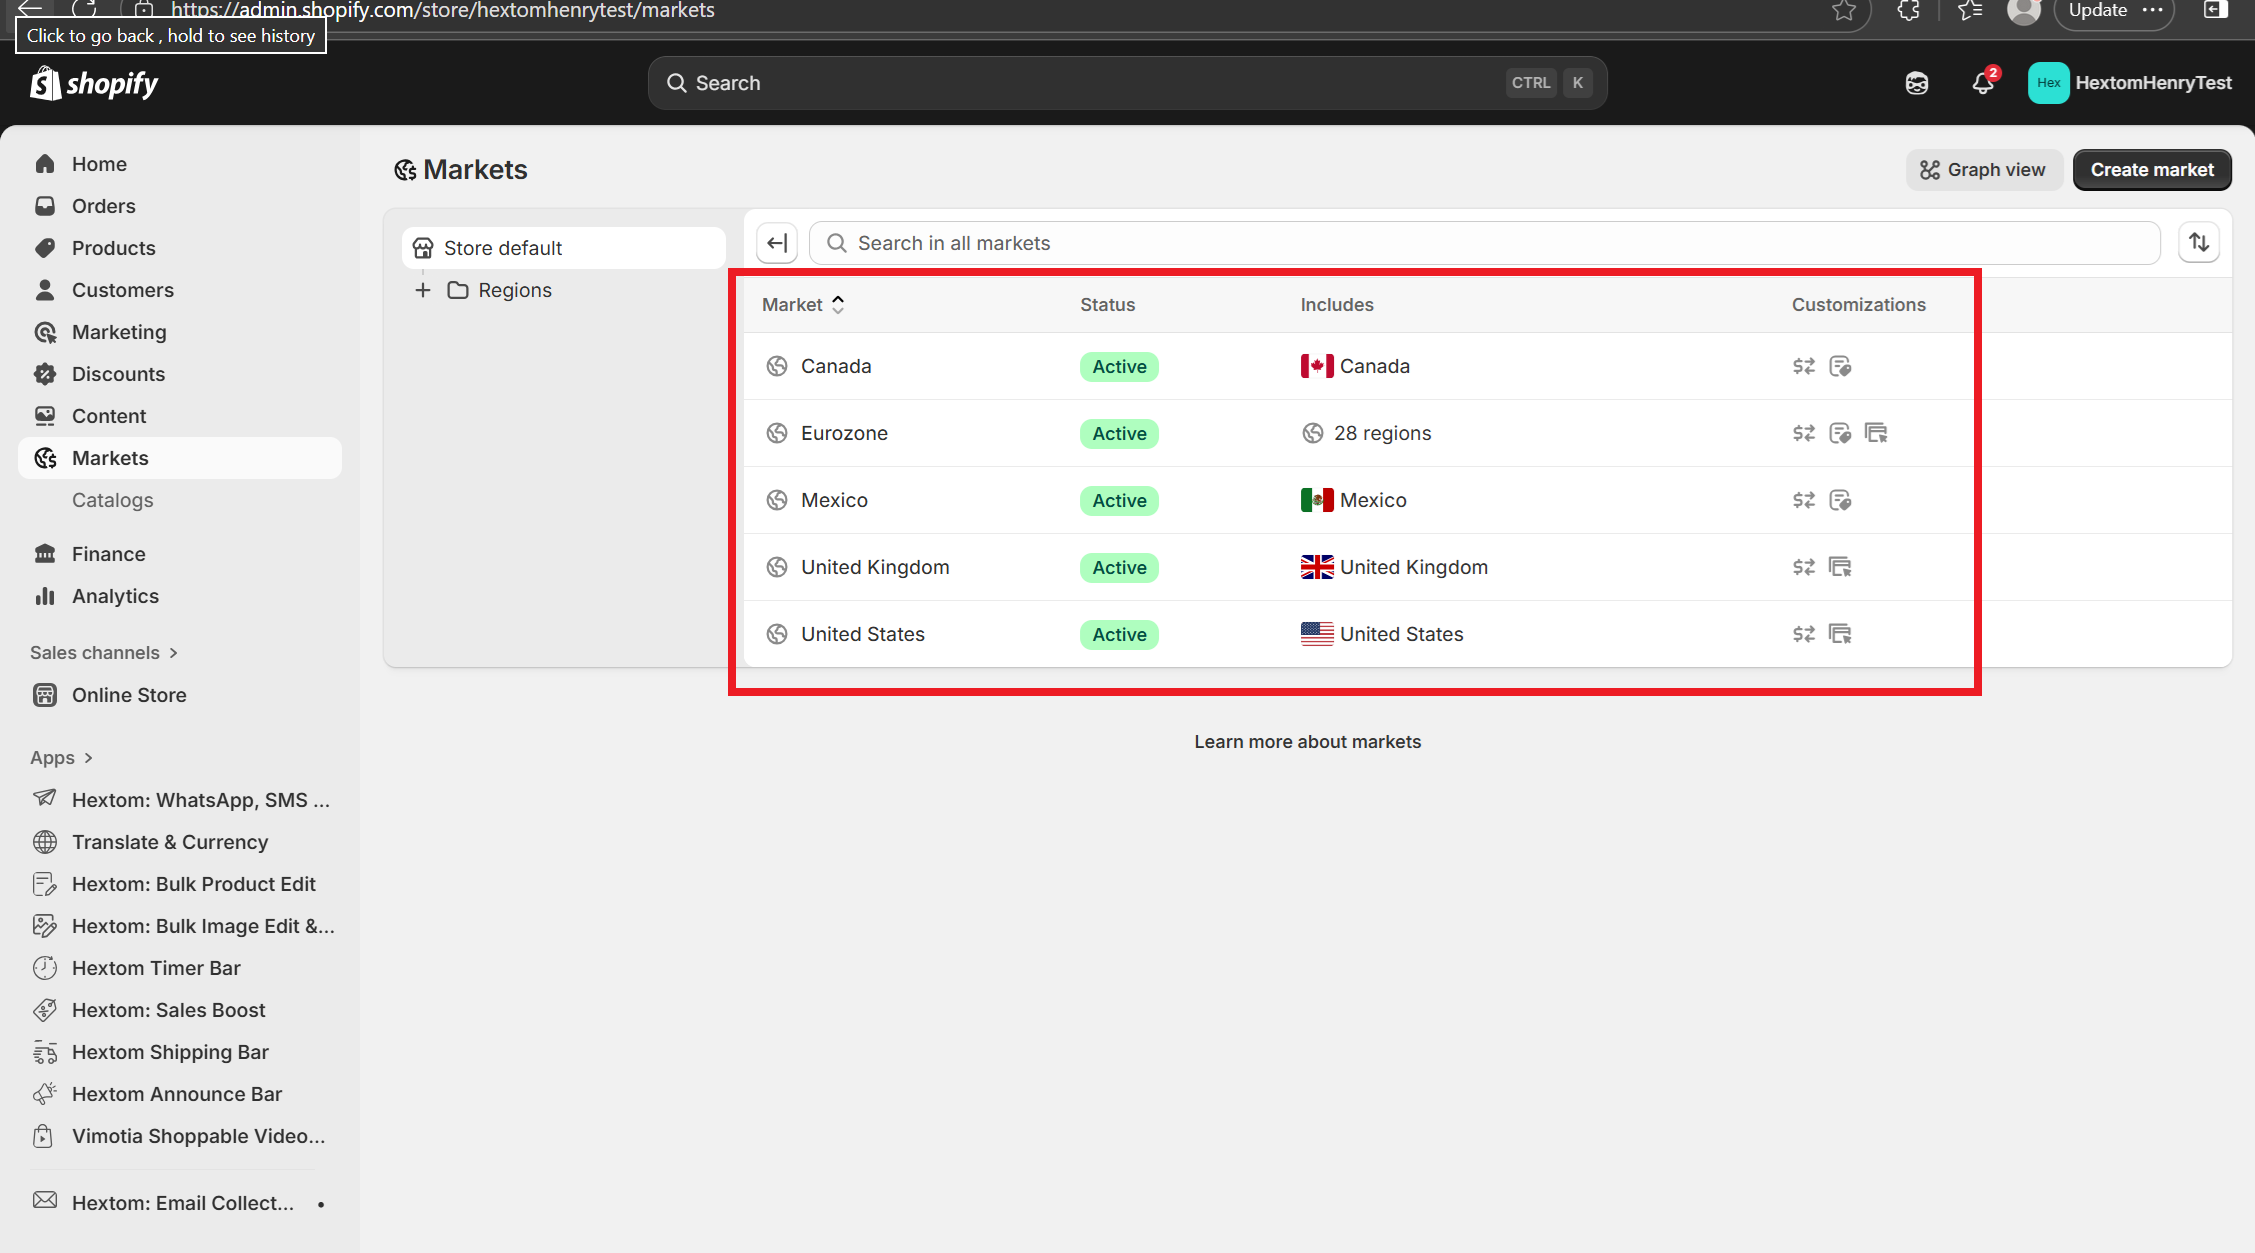Open Catalogs submenu item
The width and height of the screenshot is (2255, 1253).
point(112,500)
